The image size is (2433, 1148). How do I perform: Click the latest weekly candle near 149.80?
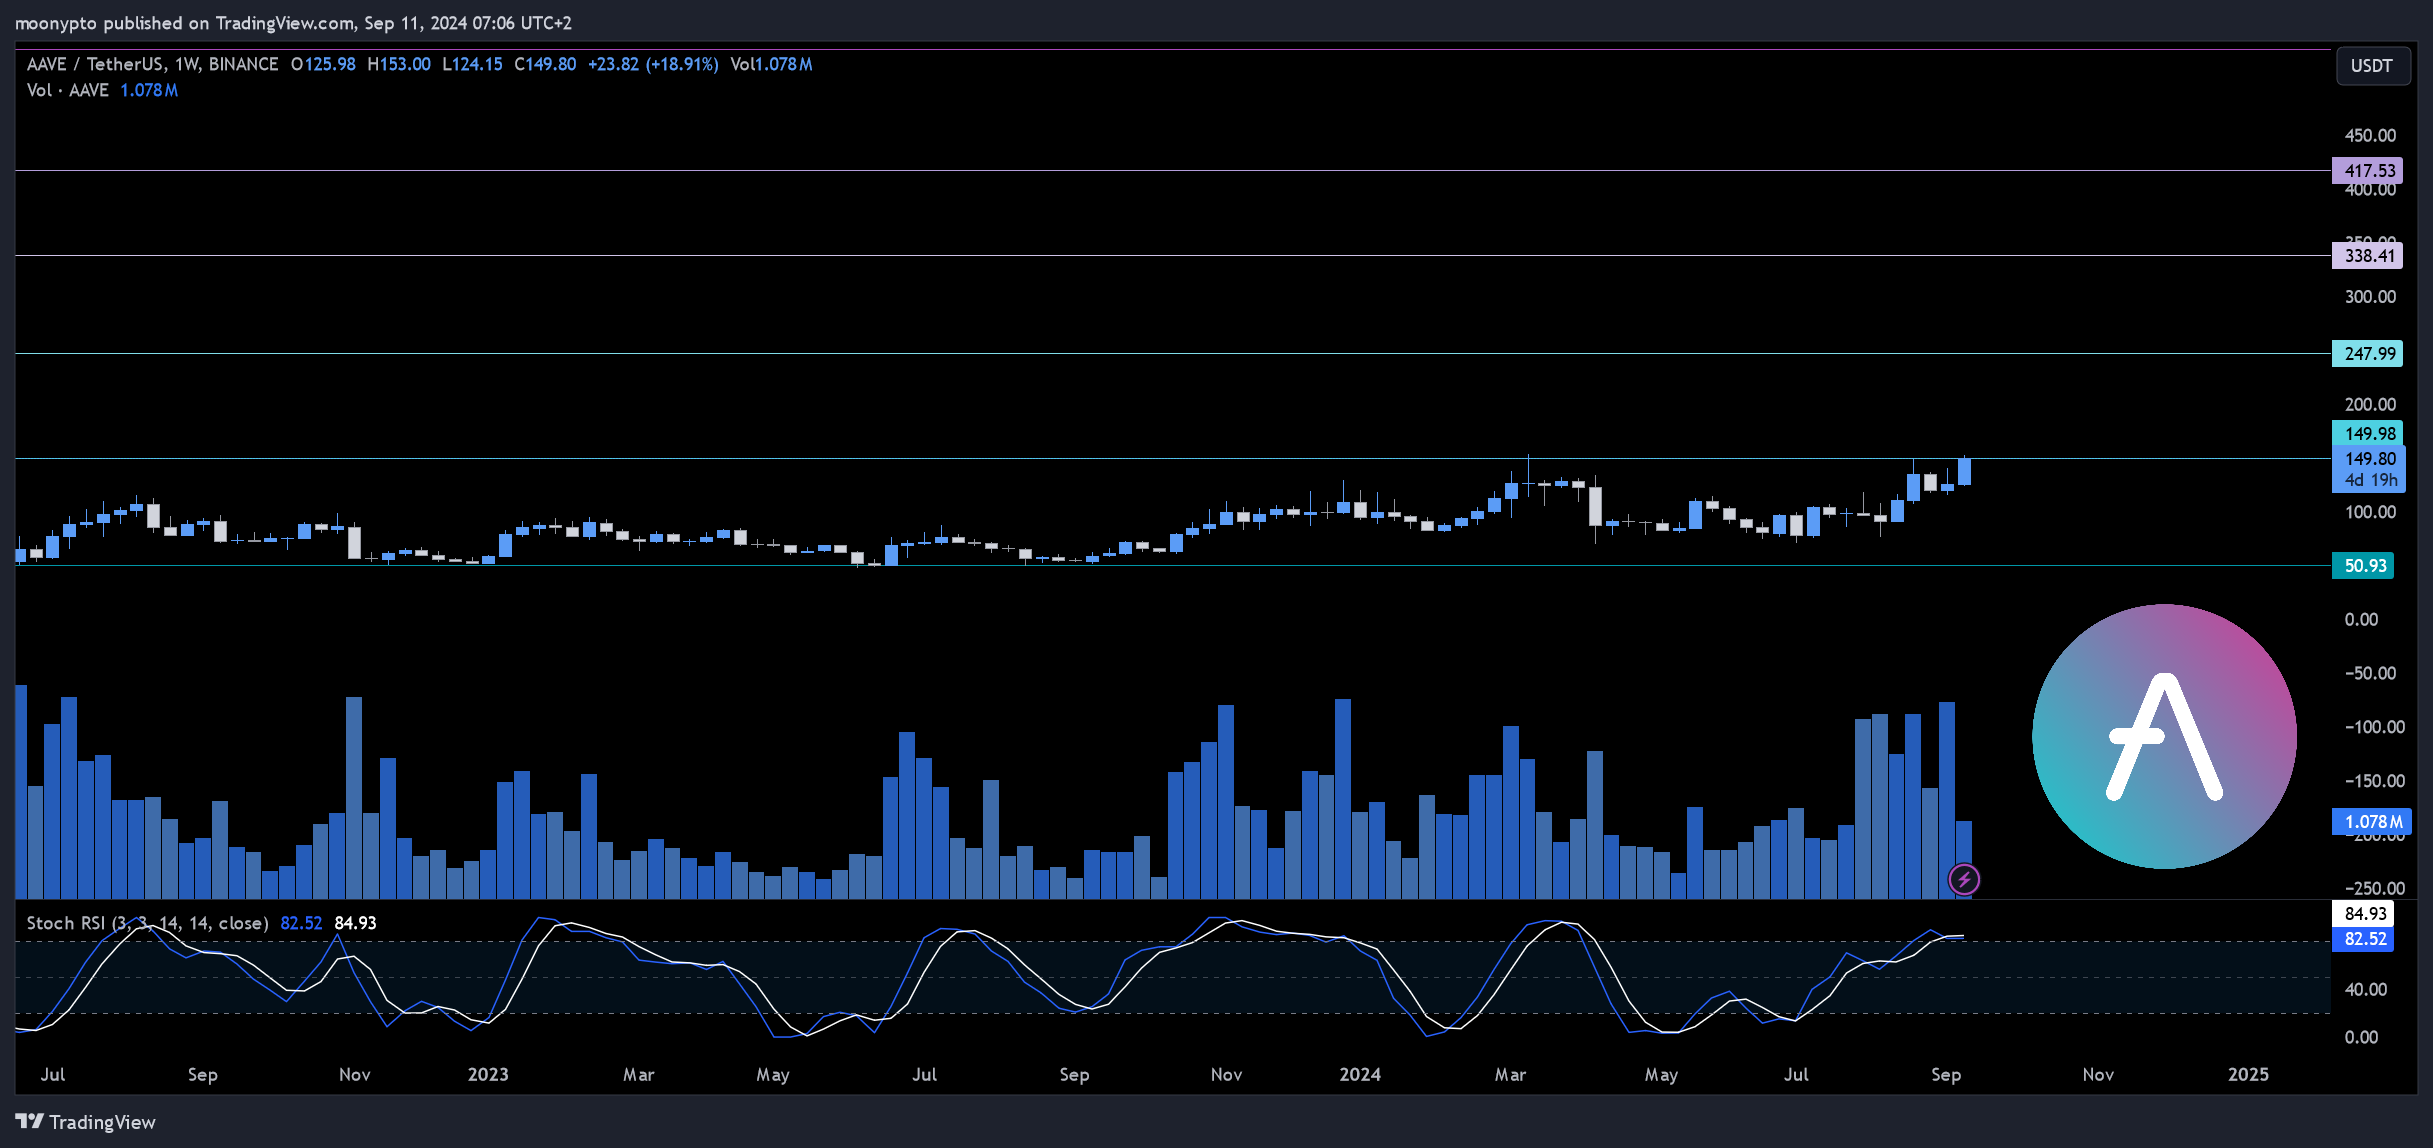1964,472
